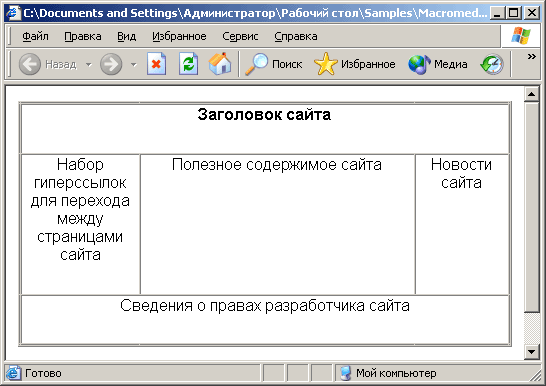Go to Home page house icon

pos(220,64)
